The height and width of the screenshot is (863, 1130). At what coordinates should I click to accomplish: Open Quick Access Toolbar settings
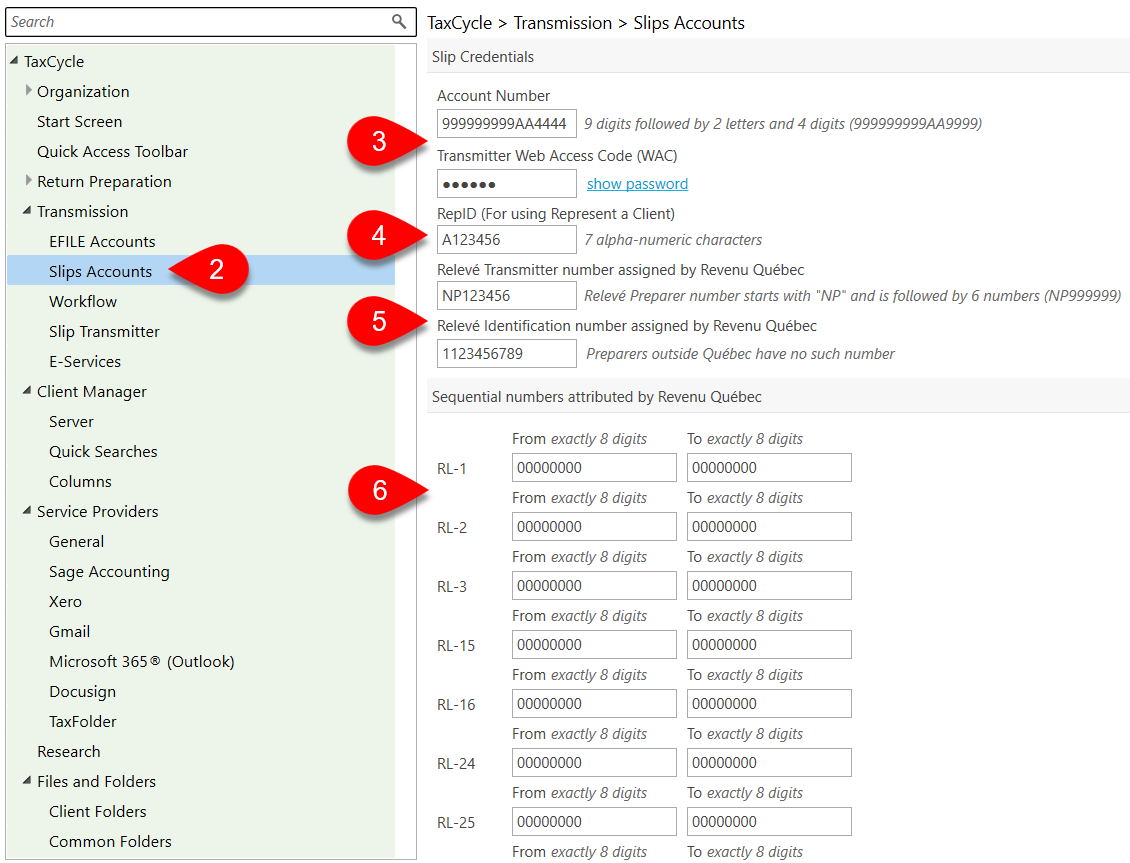pyautogui.click(x=112, y=151)
